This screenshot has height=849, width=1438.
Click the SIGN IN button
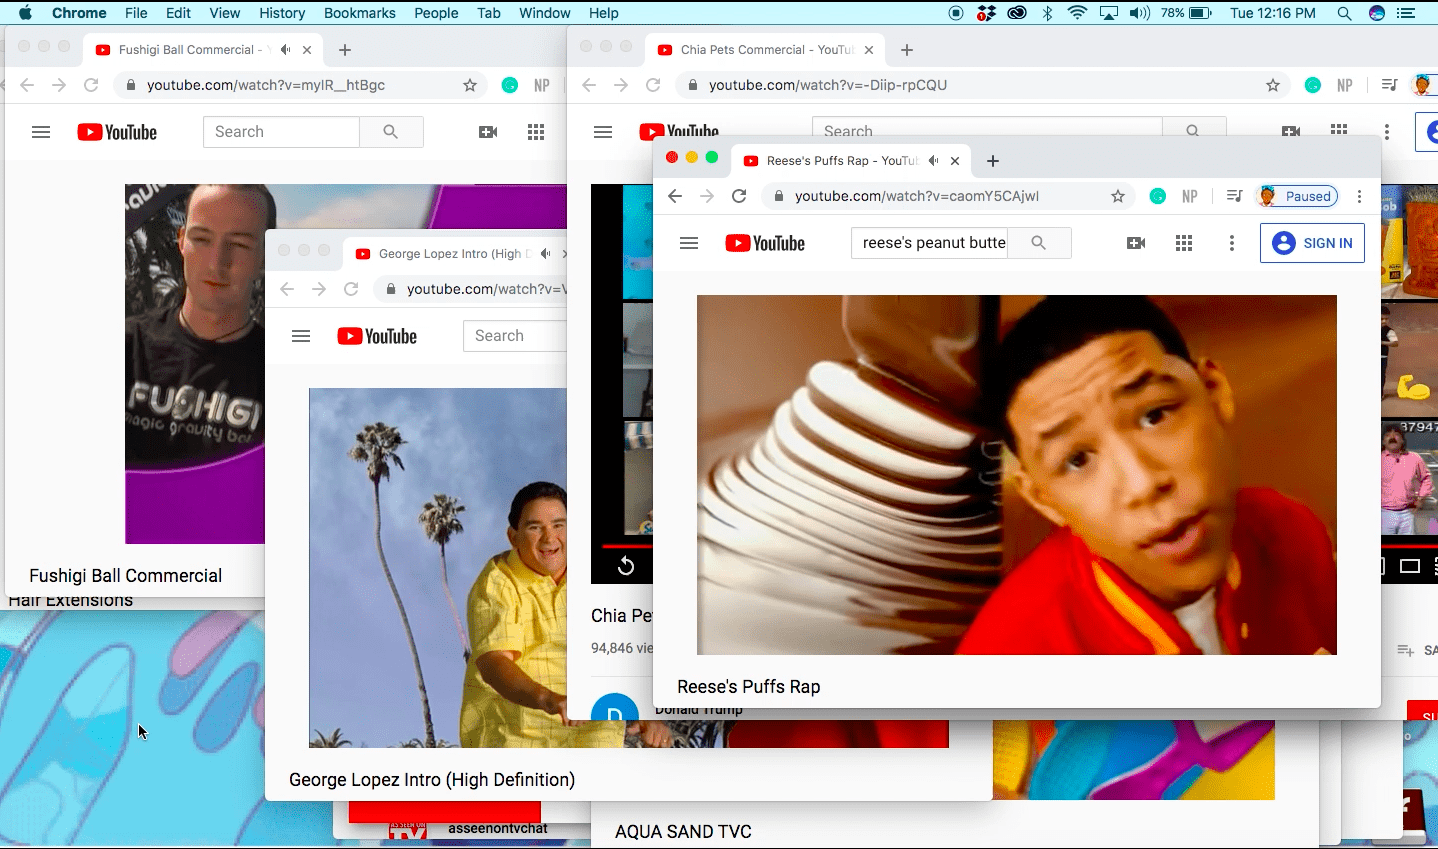pos(1312,243)
